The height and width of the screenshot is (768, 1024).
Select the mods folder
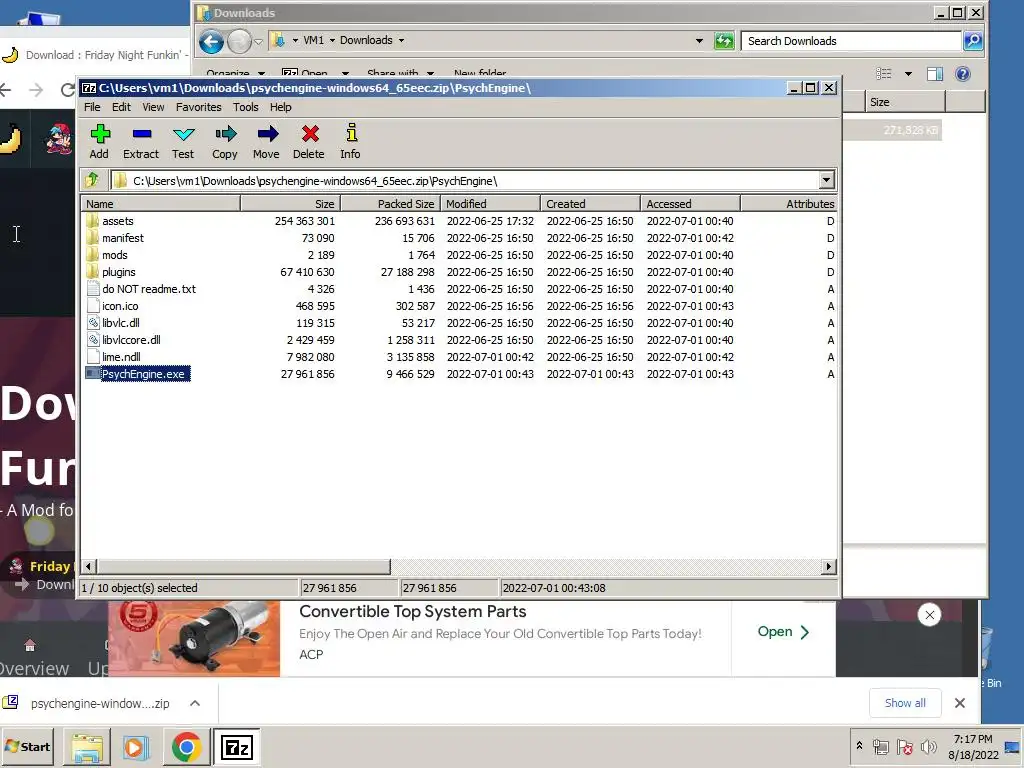click(114, 255)
